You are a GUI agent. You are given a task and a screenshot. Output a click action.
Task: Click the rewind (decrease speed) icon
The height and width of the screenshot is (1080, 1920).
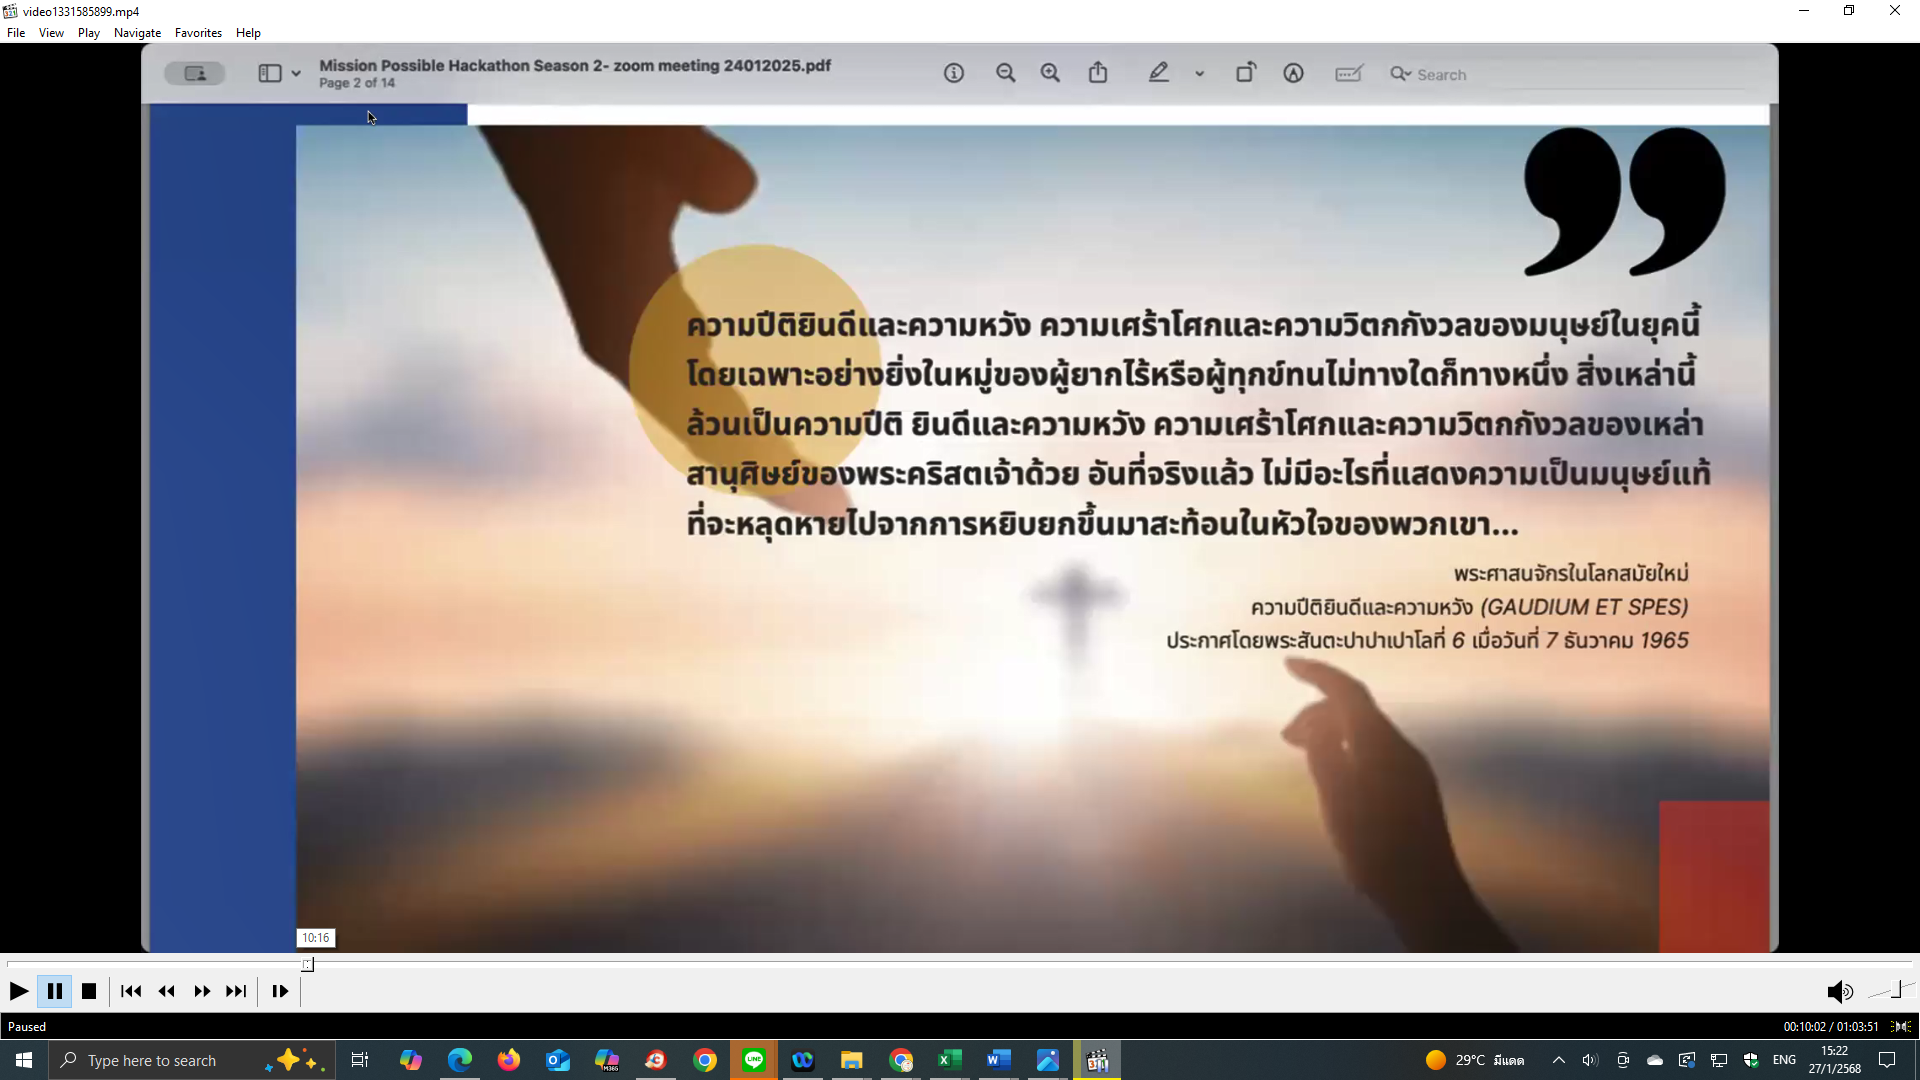[x=166, y=991]
